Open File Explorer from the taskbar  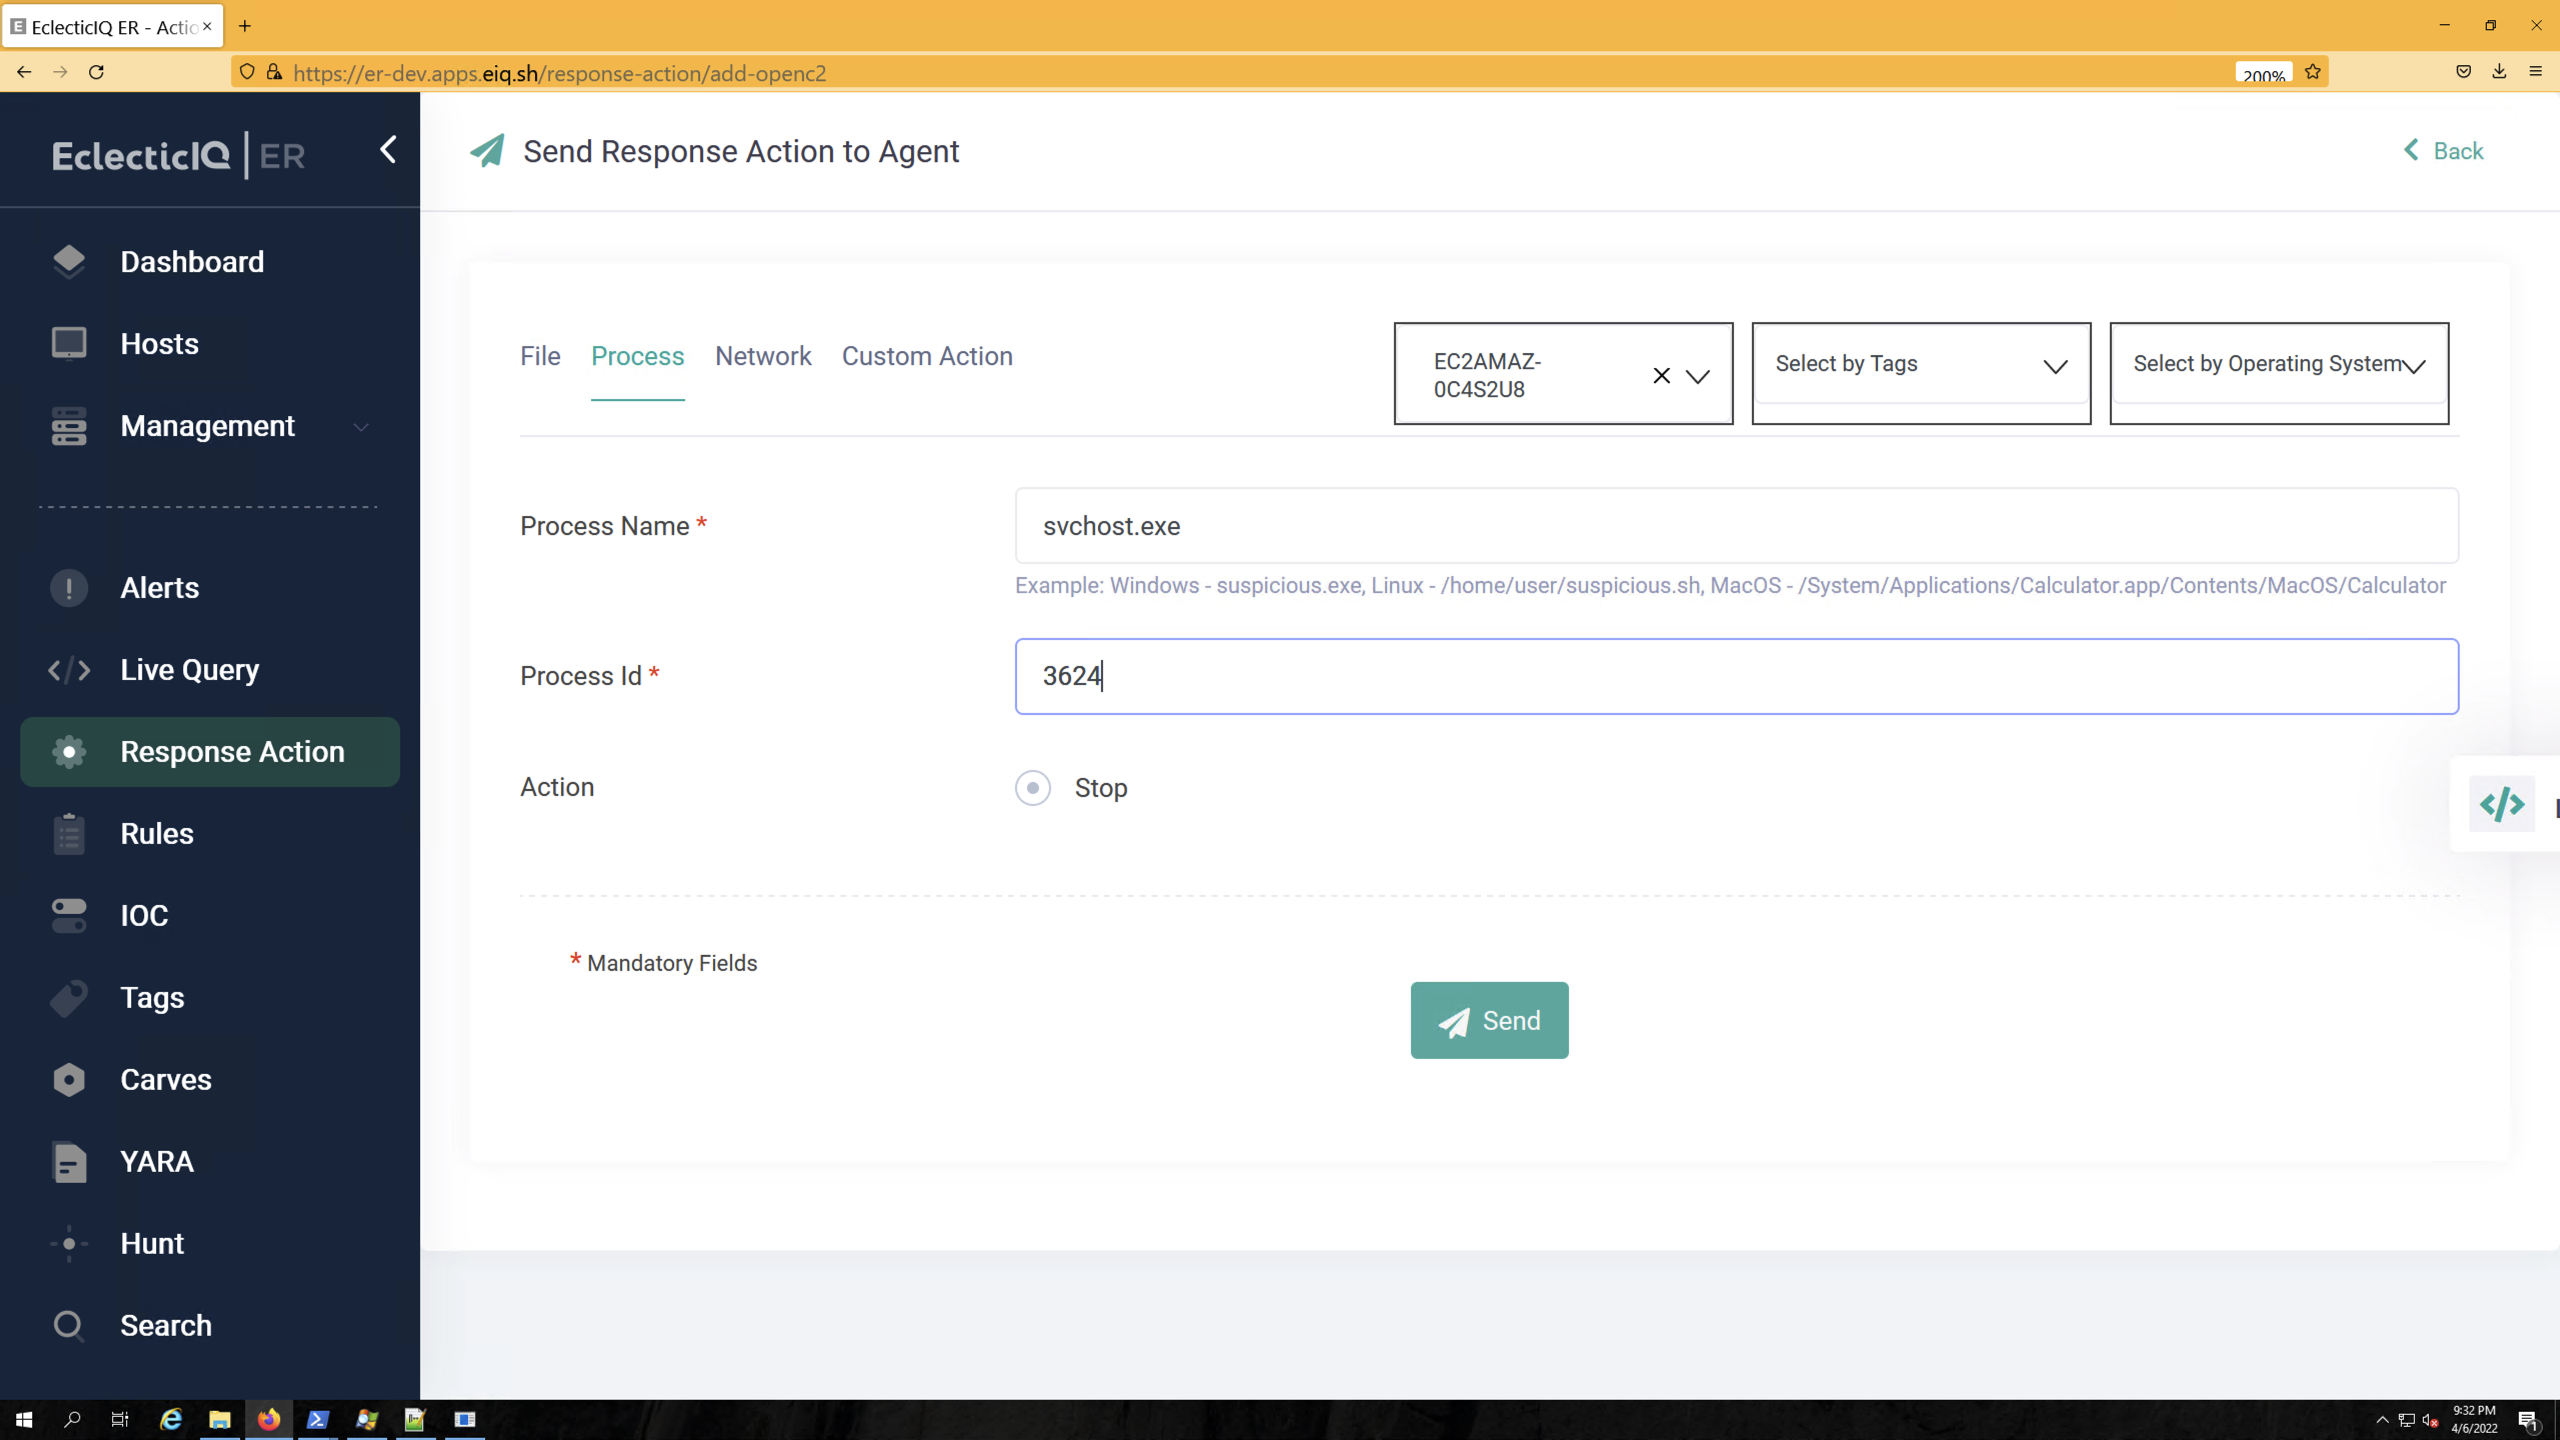click(x=220, y=1419)
